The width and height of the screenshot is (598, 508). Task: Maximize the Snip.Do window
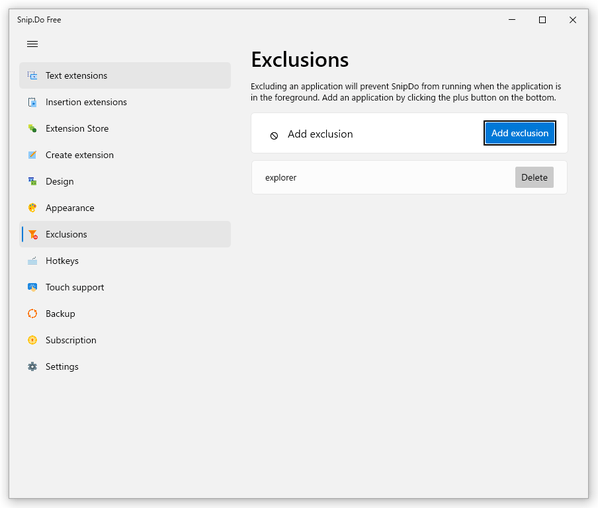tap(542, 20)
